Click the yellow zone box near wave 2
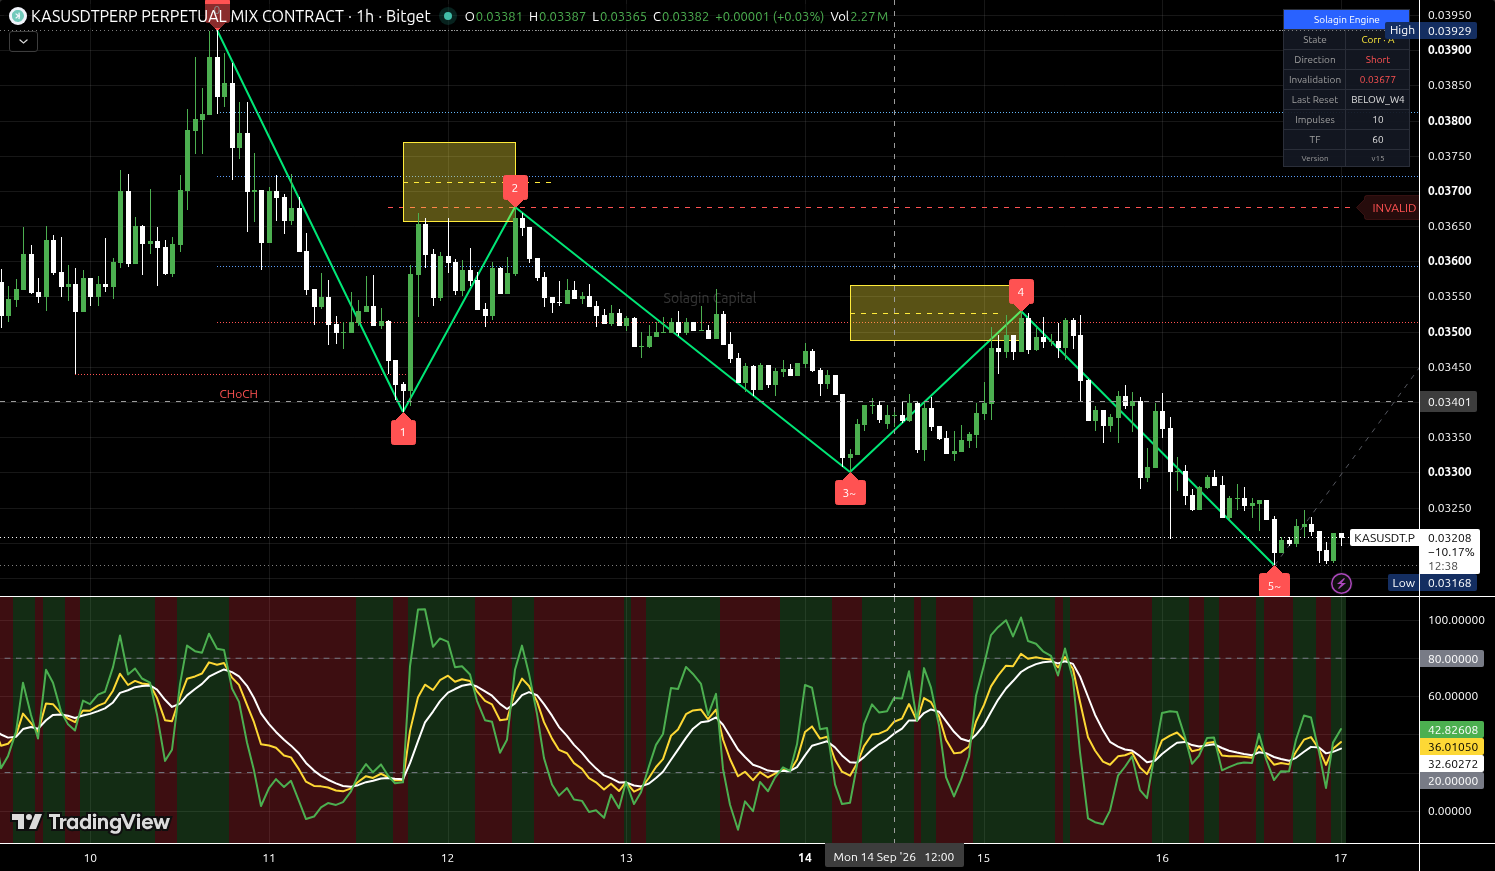This screenshot has height=871, width=1495. point(459,182)
